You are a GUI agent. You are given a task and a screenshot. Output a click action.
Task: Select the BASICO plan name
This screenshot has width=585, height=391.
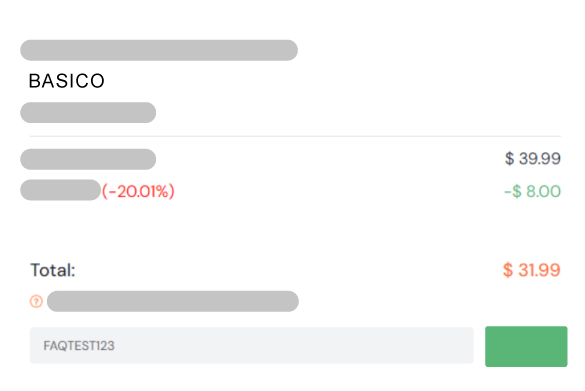point(66,81)
